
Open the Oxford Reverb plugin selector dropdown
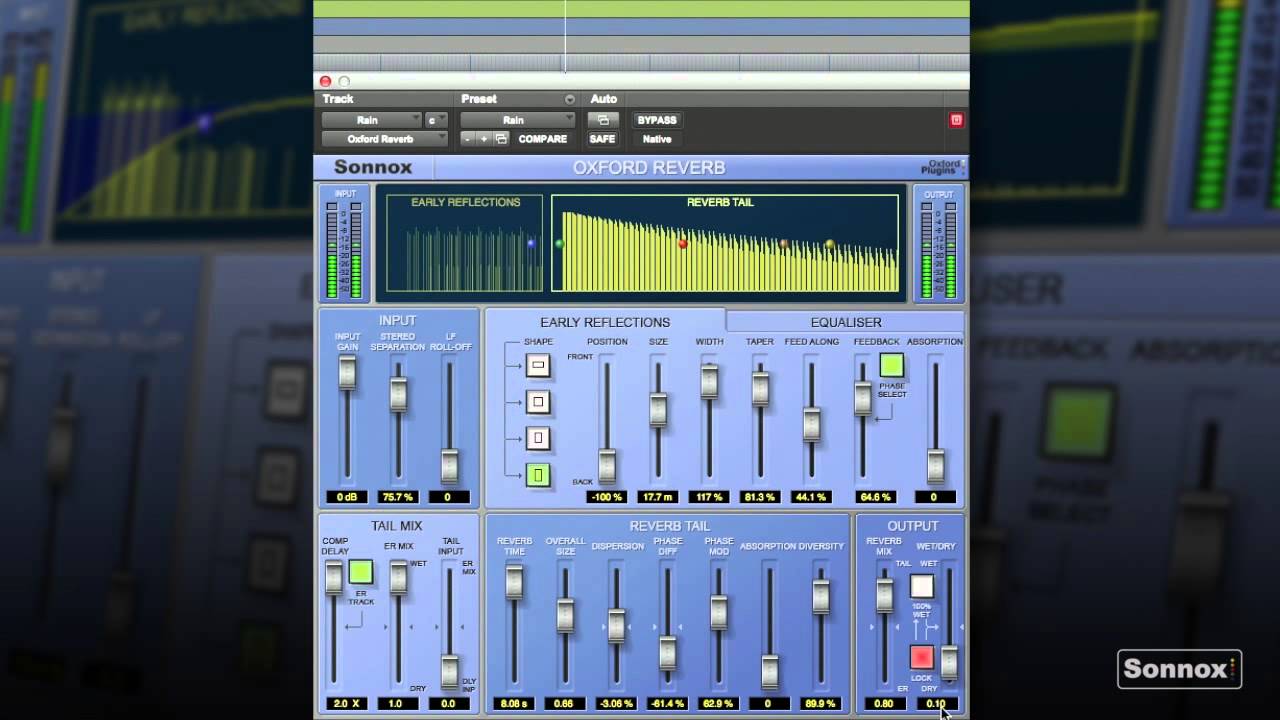click(x=384, y=139)
